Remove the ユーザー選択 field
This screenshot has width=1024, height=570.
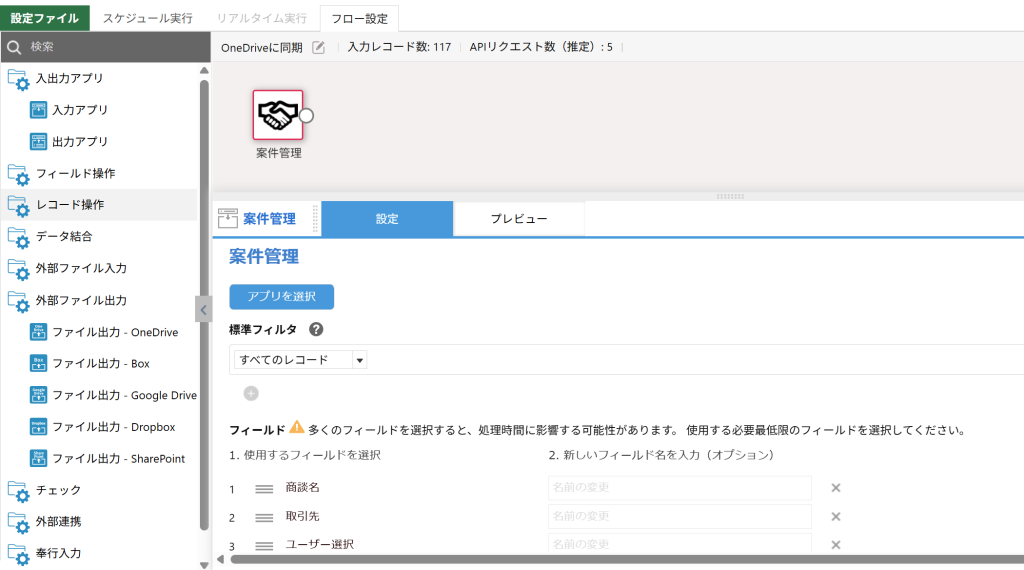[x=835, y=545]
